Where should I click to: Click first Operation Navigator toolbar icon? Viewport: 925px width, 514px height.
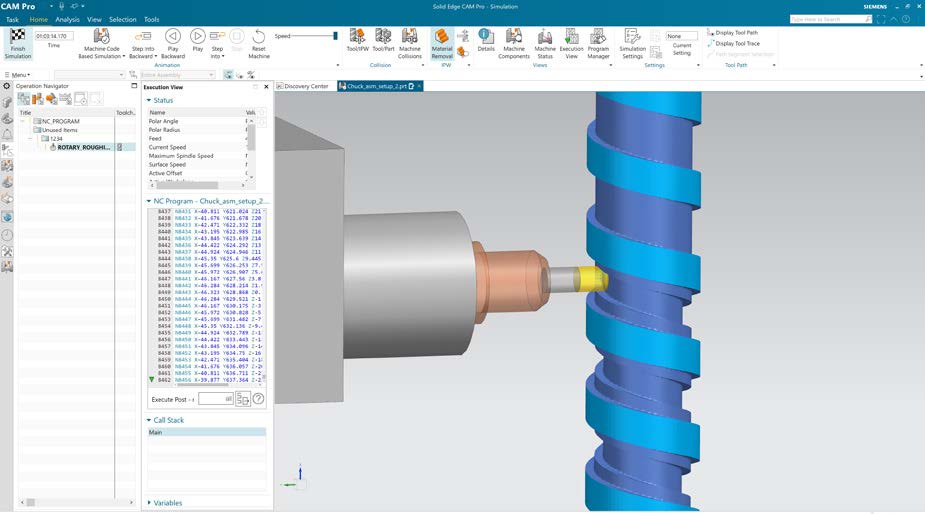coord(24,99)
